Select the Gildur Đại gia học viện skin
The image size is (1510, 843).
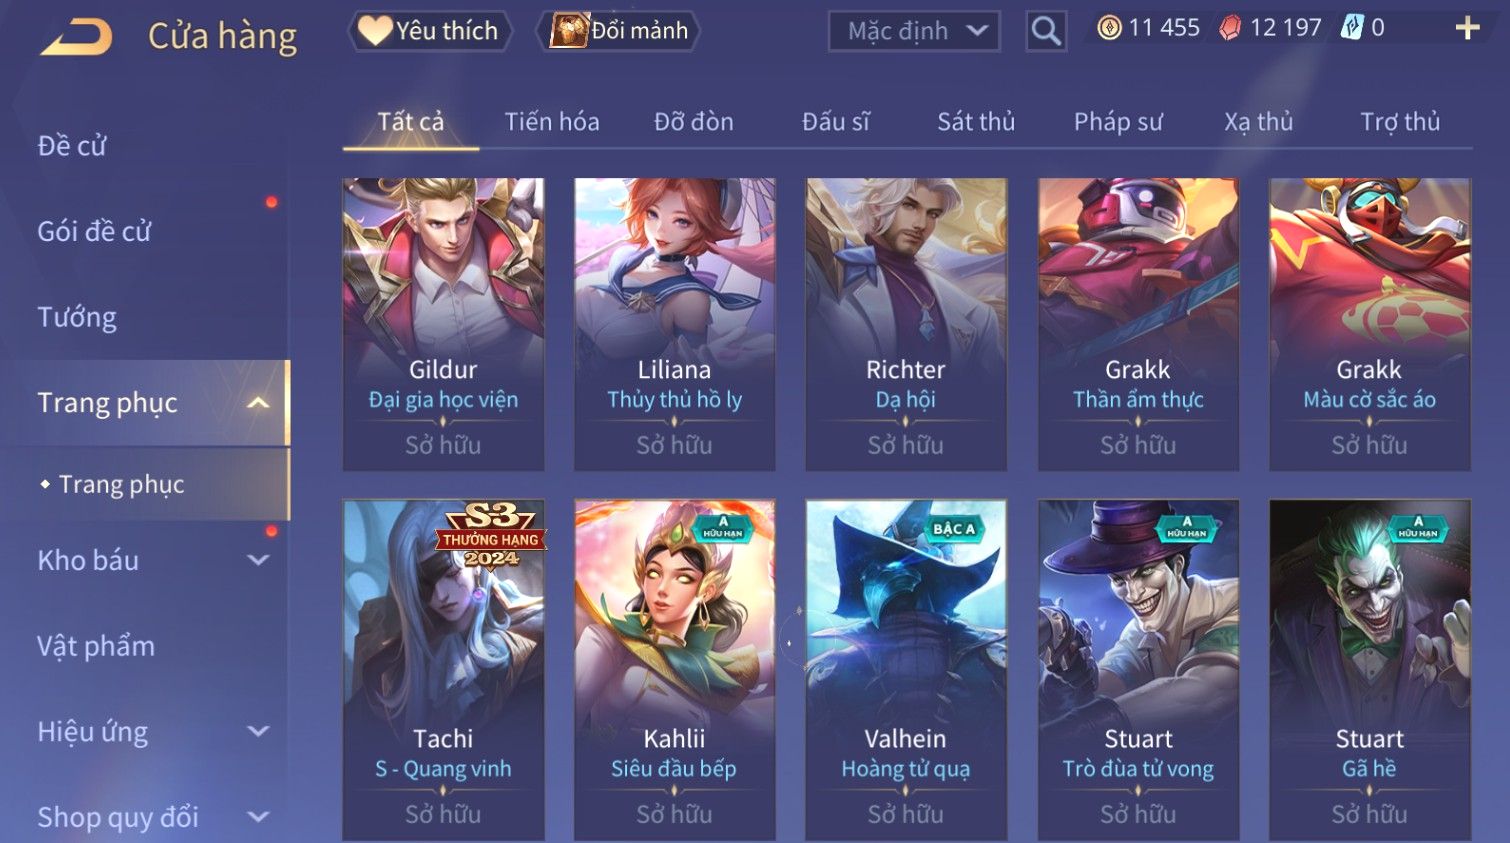443,324
